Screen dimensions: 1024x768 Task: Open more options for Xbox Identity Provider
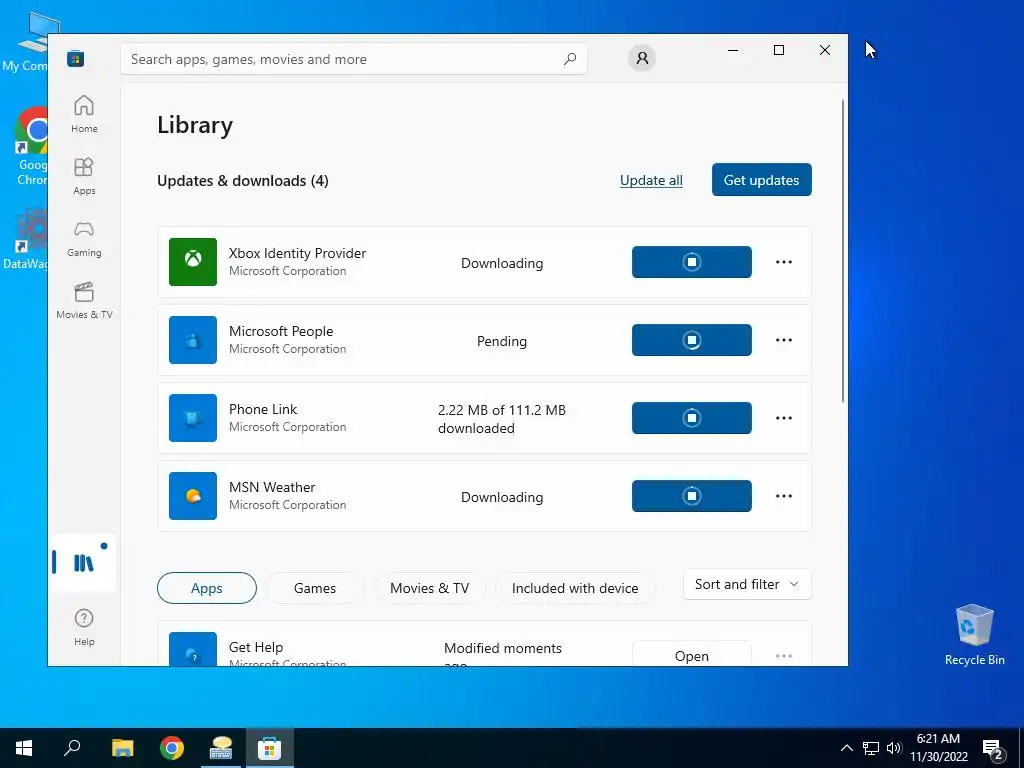tap(784, 262)
